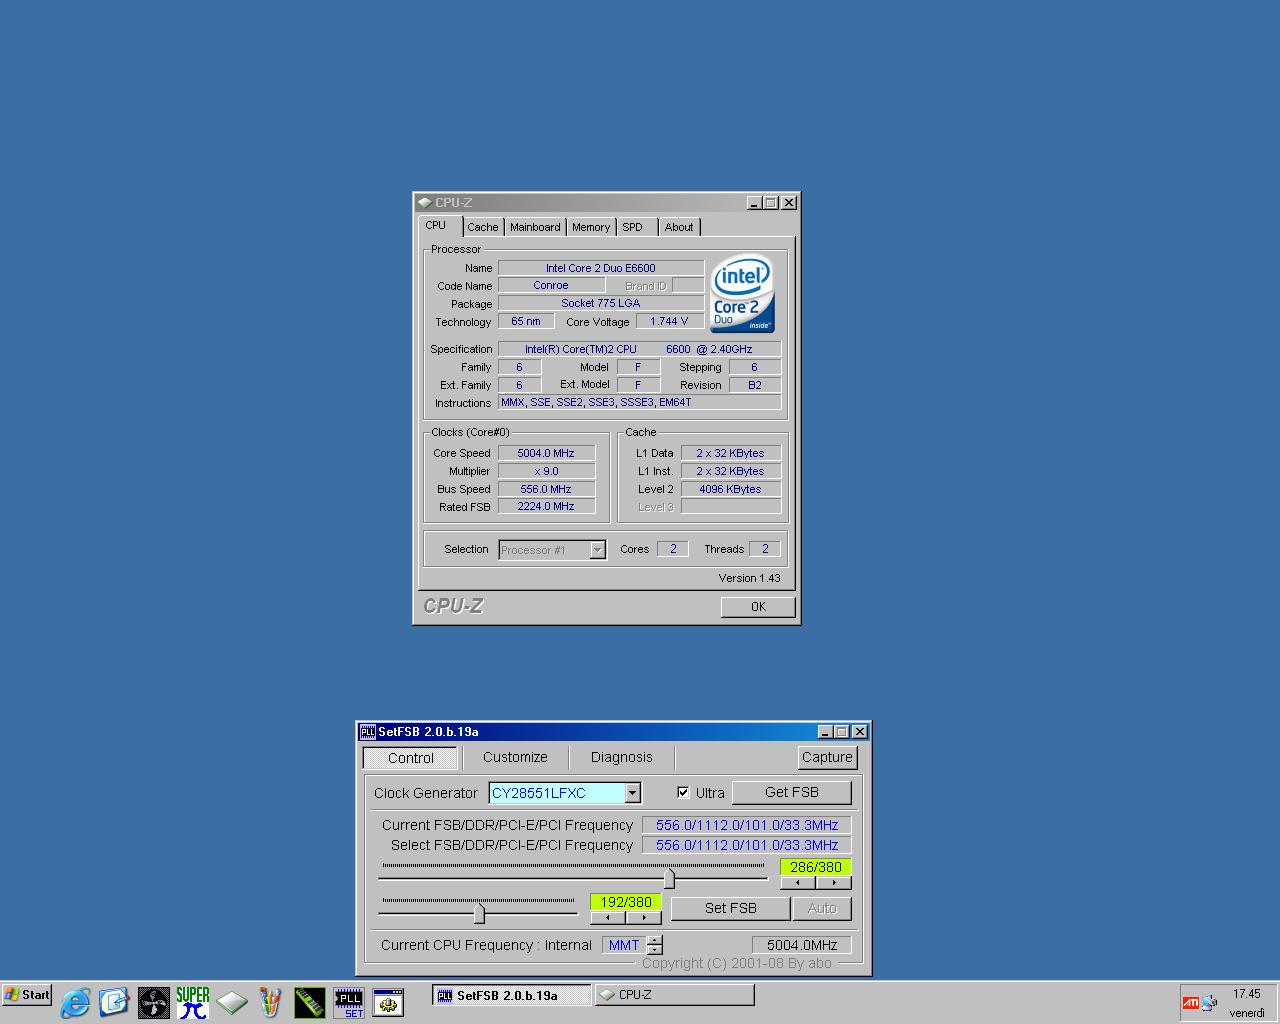
Task: Click the lower 192/380 slider thumb
Action: tap(479, 913)
